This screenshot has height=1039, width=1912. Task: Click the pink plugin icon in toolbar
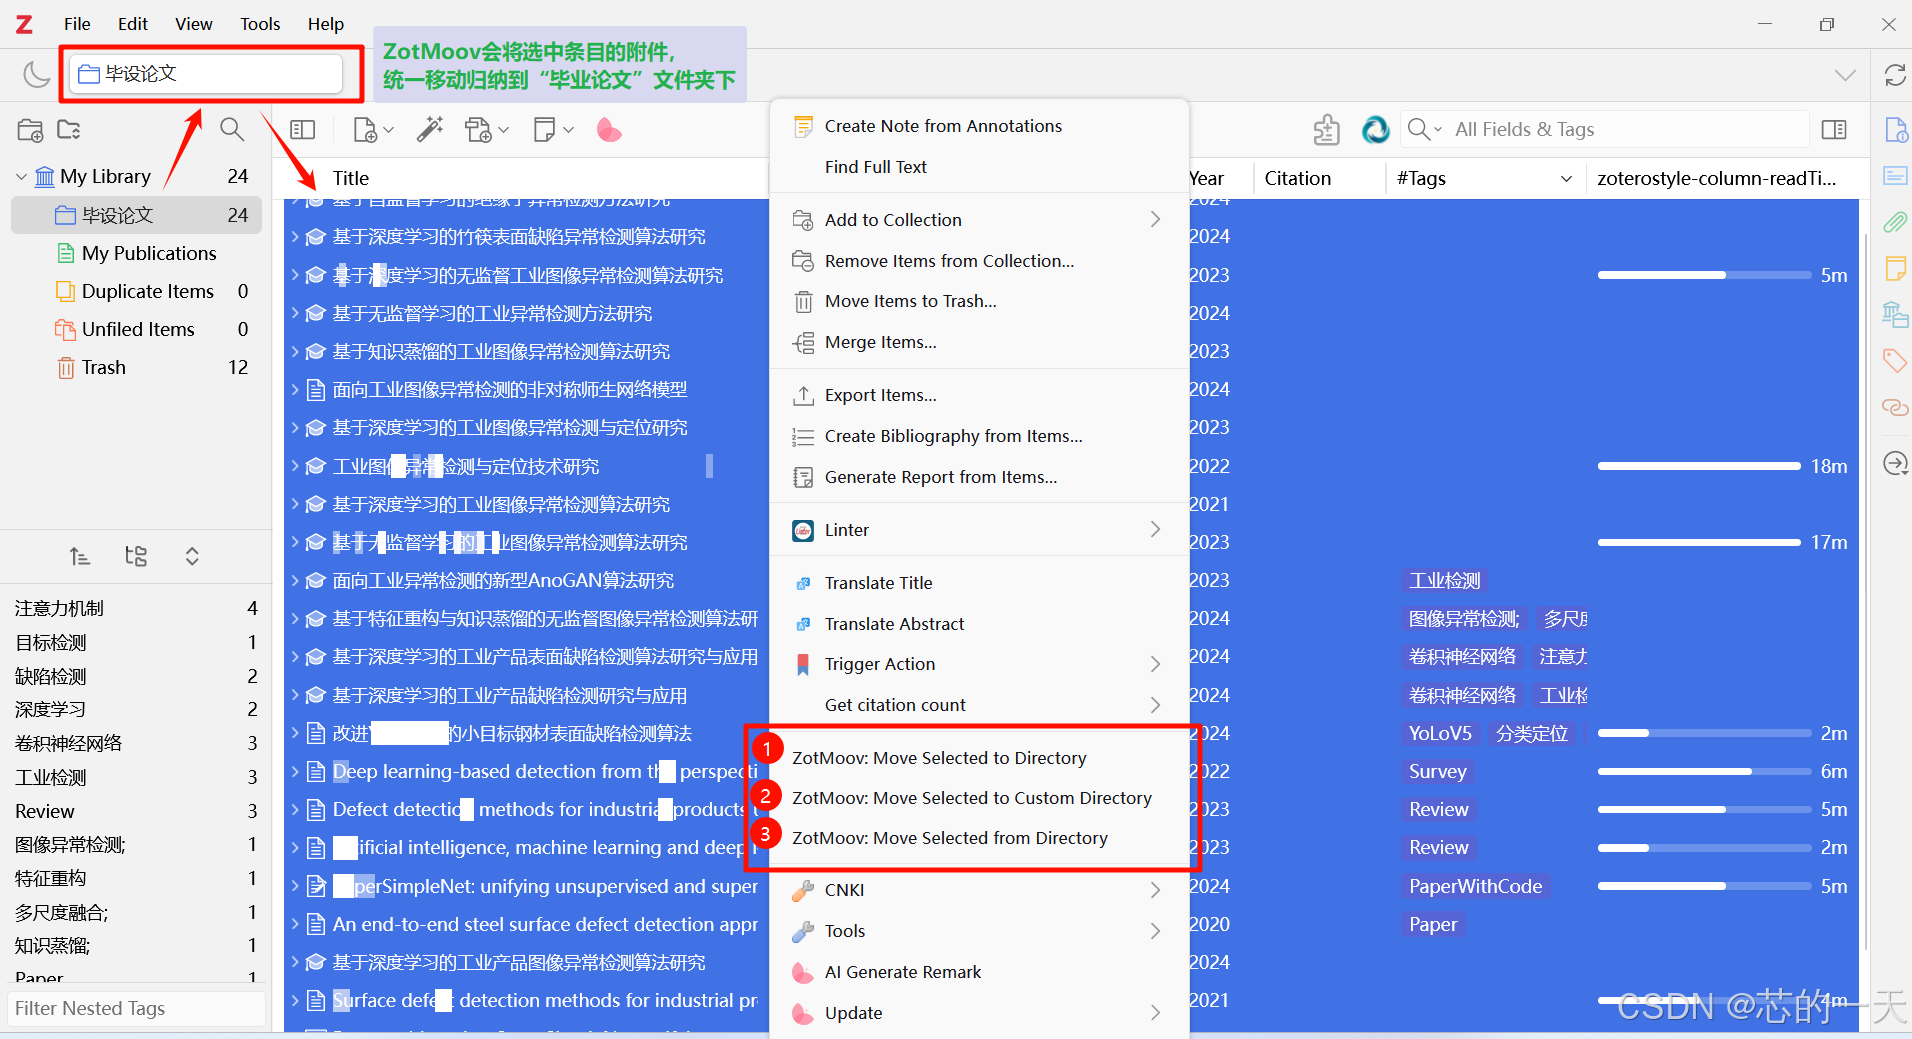pos(609,129)
